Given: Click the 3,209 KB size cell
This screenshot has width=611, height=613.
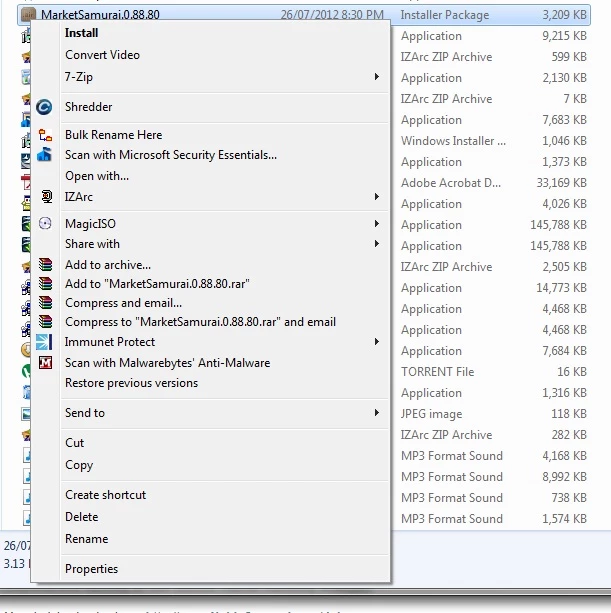Looking at the screenshot, I should point(564,15).
